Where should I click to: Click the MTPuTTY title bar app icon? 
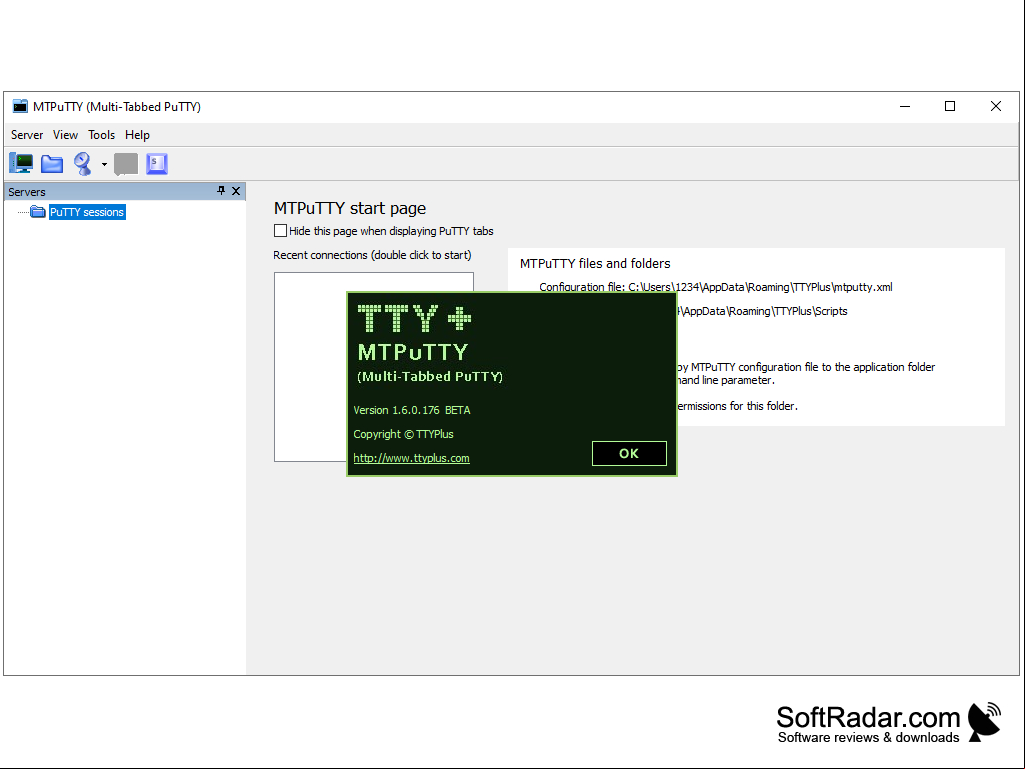pyautogui.click(x=20, y=106)
